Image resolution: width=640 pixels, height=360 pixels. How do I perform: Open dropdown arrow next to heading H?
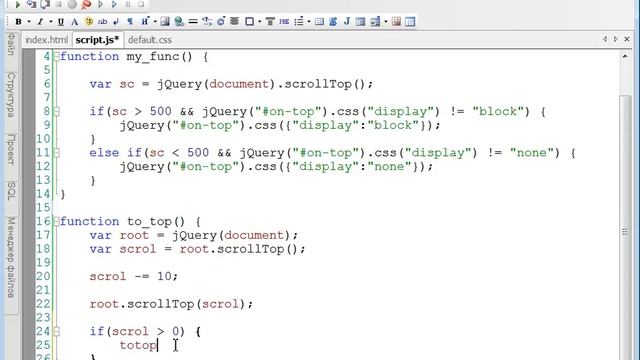pos(155,22)
